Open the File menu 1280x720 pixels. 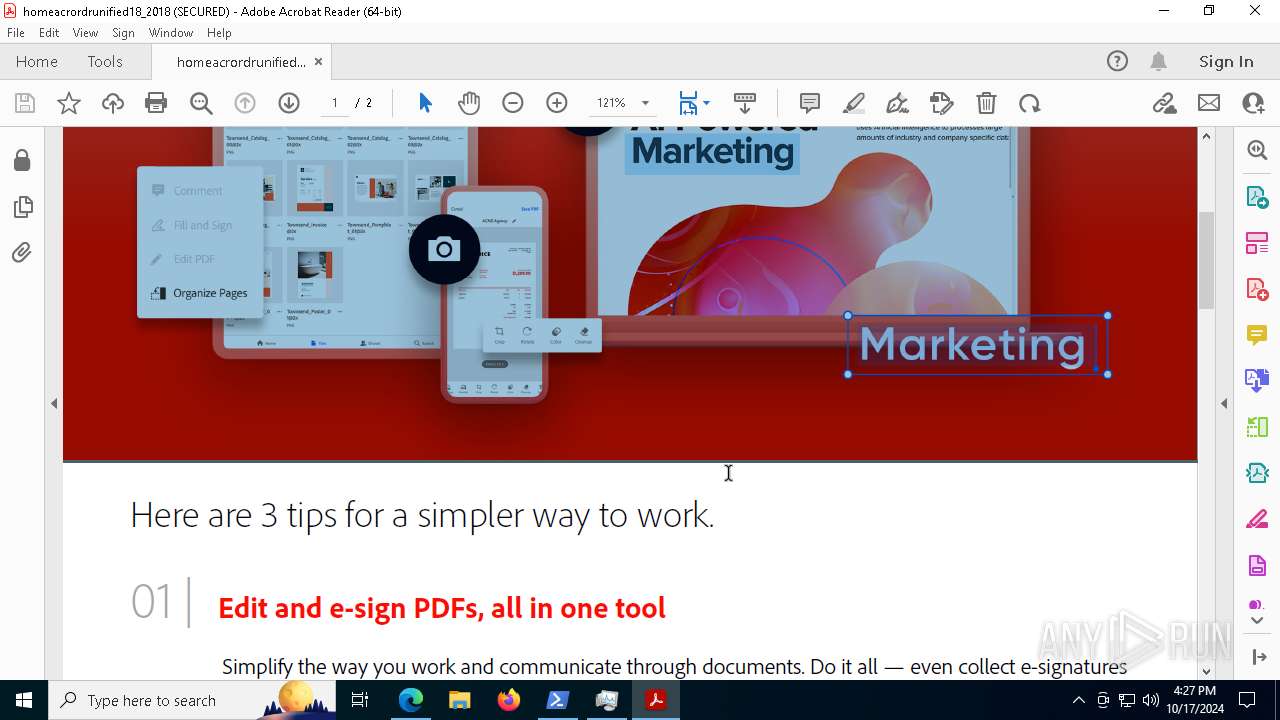16,33
